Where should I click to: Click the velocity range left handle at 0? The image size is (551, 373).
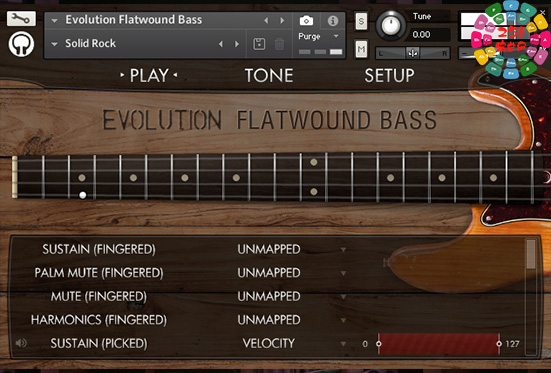[x=378, y=344]
